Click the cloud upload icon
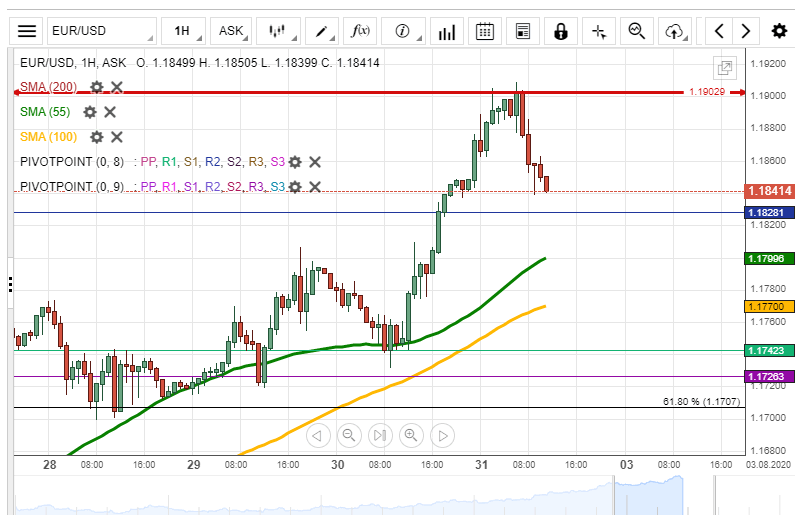 [675, 31]
